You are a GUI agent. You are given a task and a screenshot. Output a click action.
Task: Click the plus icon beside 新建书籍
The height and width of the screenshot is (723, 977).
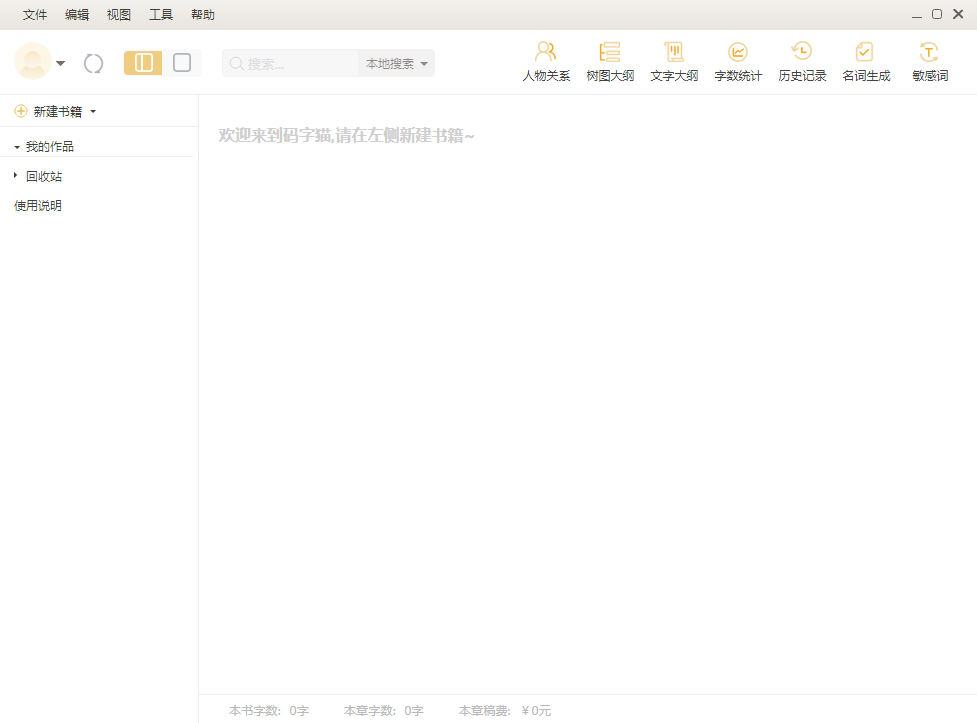click(21, 111)
